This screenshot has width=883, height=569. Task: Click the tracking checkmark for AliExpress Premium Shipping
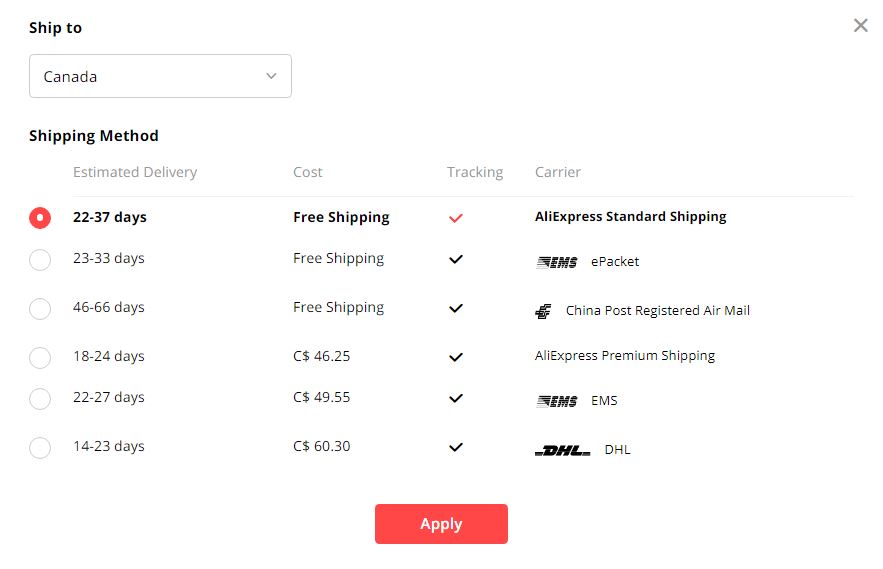point(456,357)
